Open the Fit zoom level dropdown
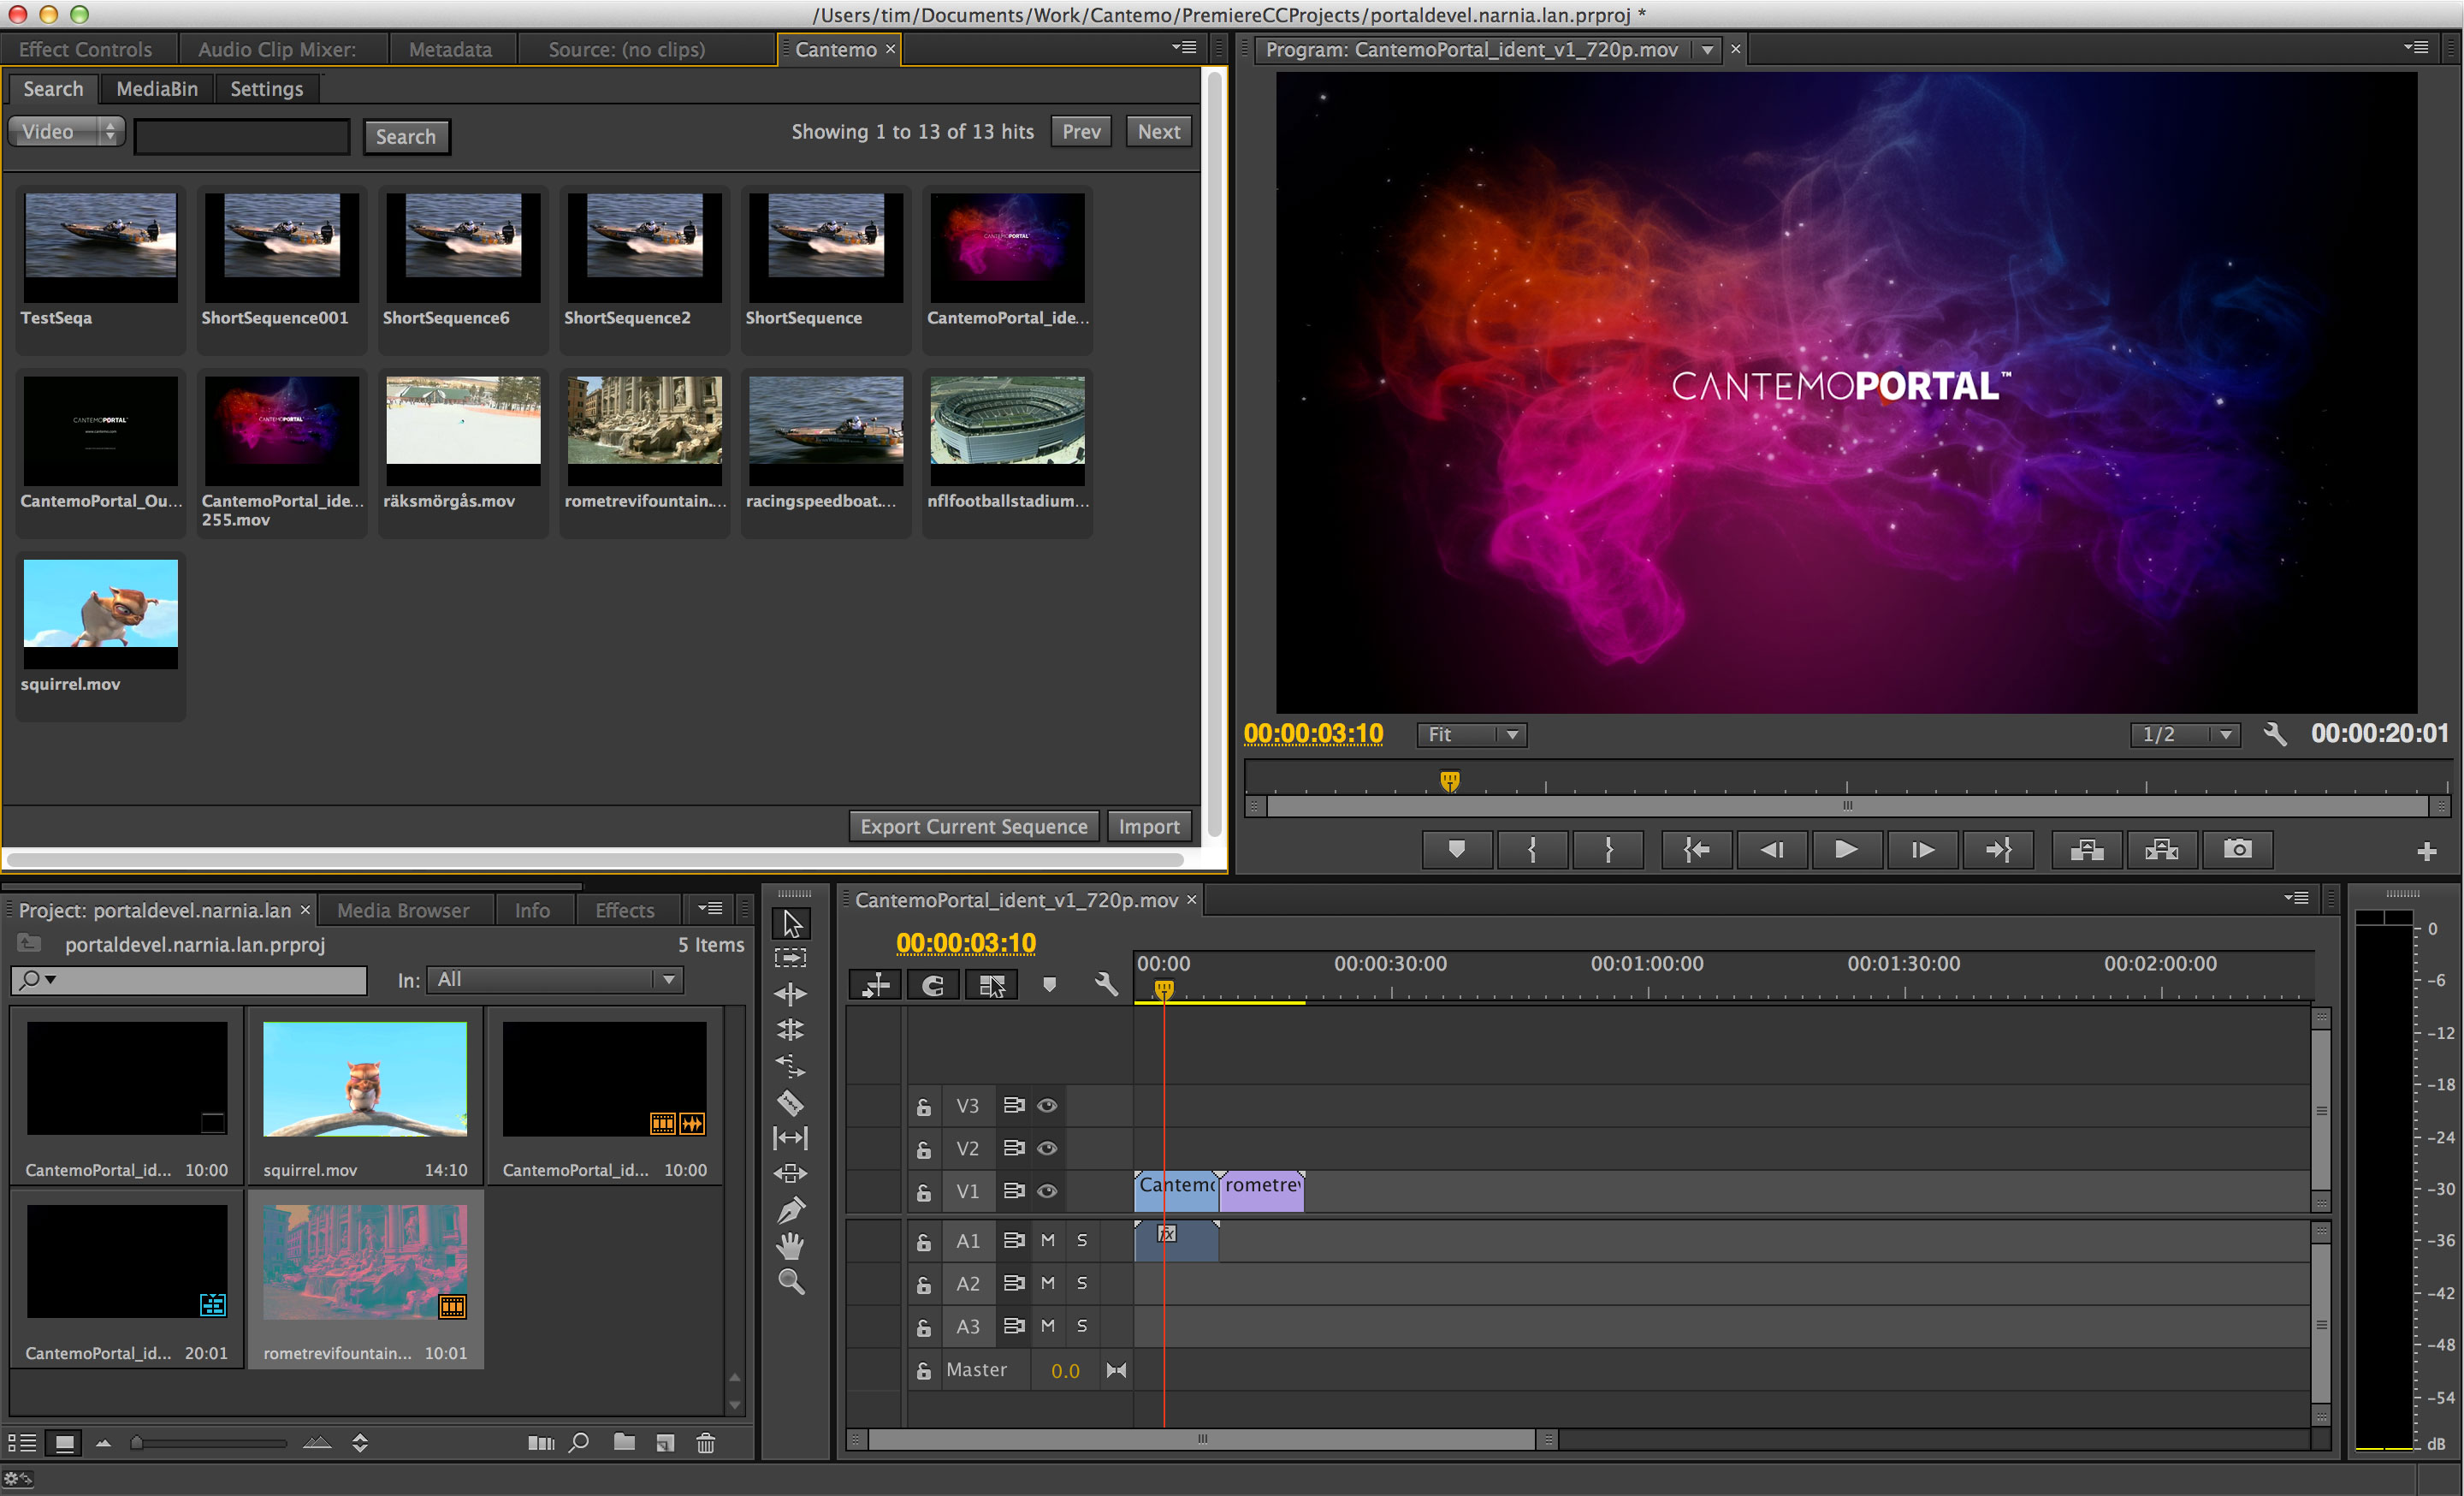Viewport: 2464px width, 1496px height. click(x=1473, y=734)
